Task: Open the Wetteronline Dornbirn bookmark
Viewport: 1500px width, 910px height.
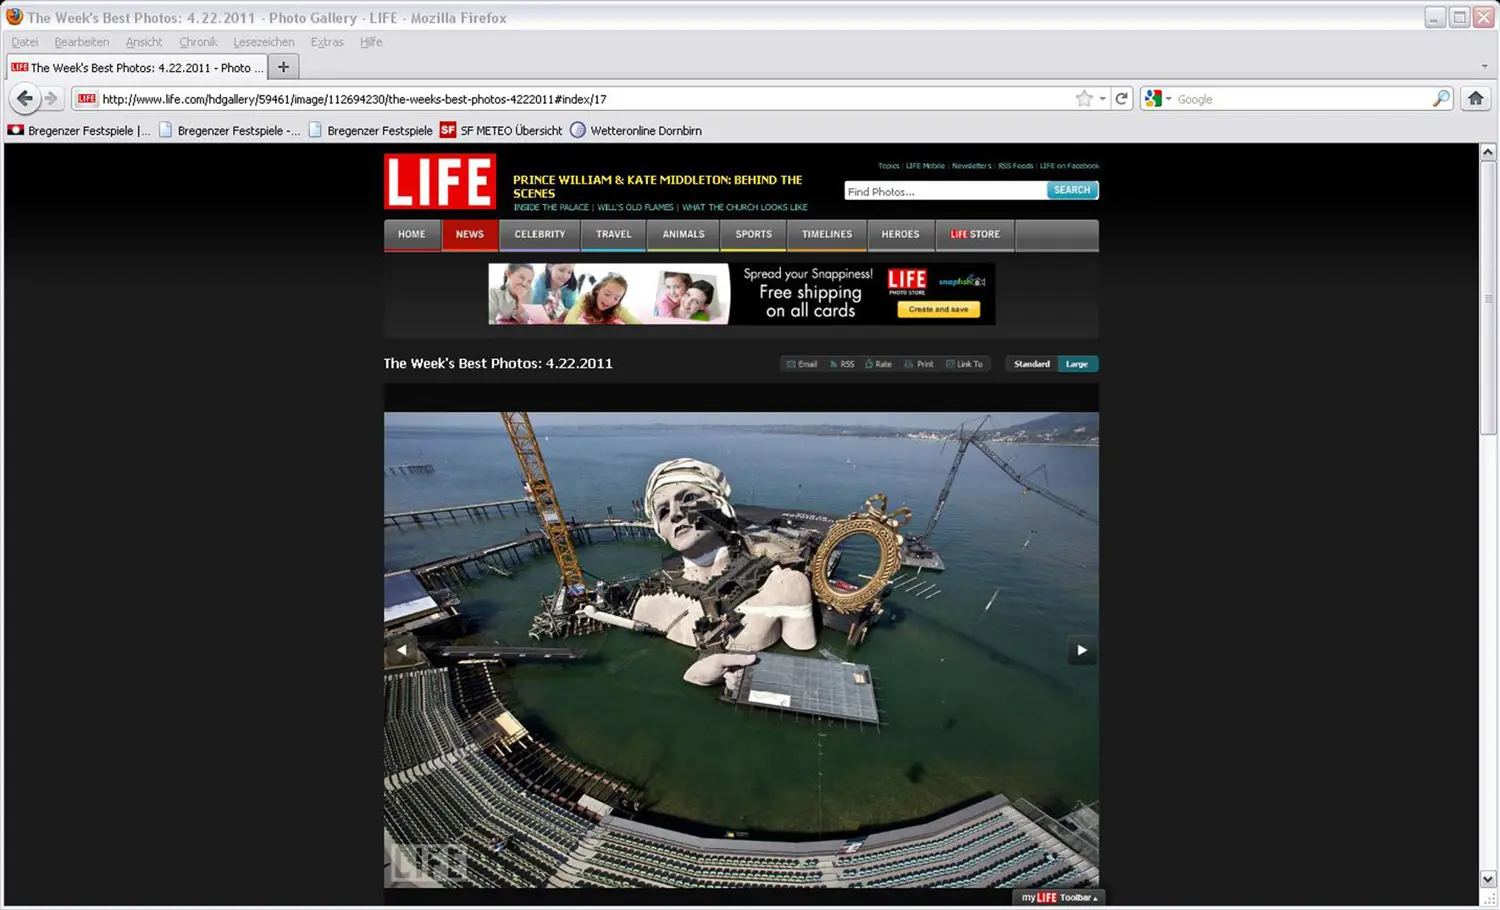Action: click(x=636, y=130)
